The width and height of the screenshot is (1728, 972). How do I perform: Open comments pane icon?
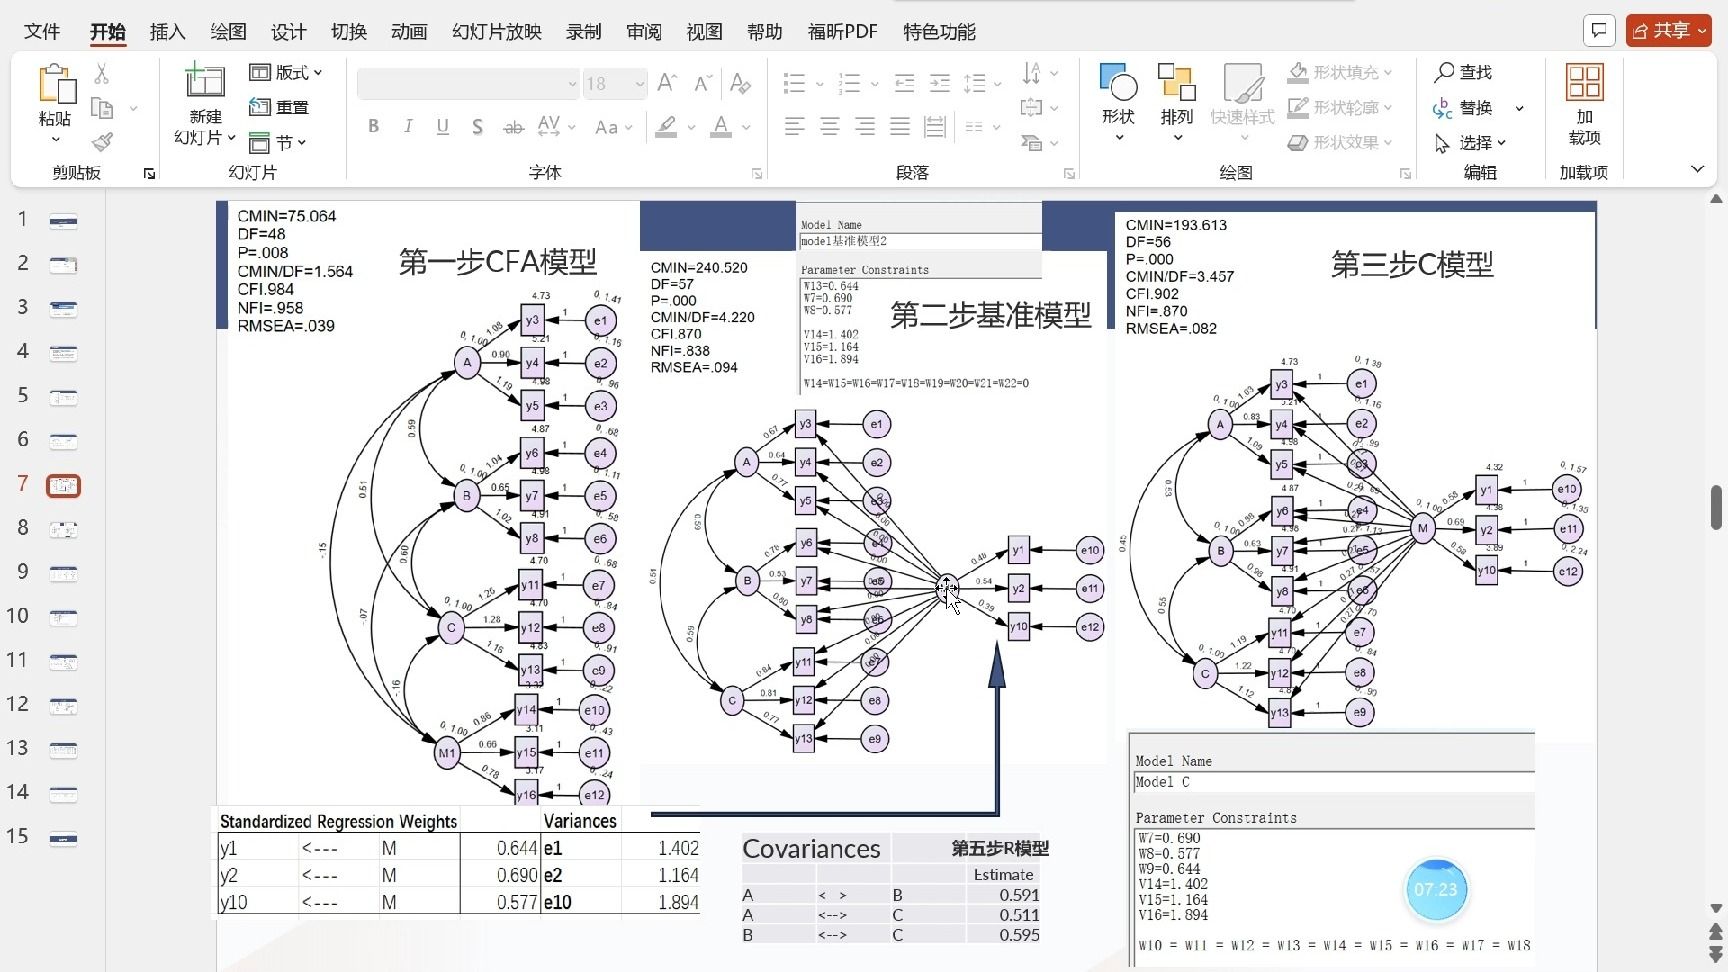1600,31
